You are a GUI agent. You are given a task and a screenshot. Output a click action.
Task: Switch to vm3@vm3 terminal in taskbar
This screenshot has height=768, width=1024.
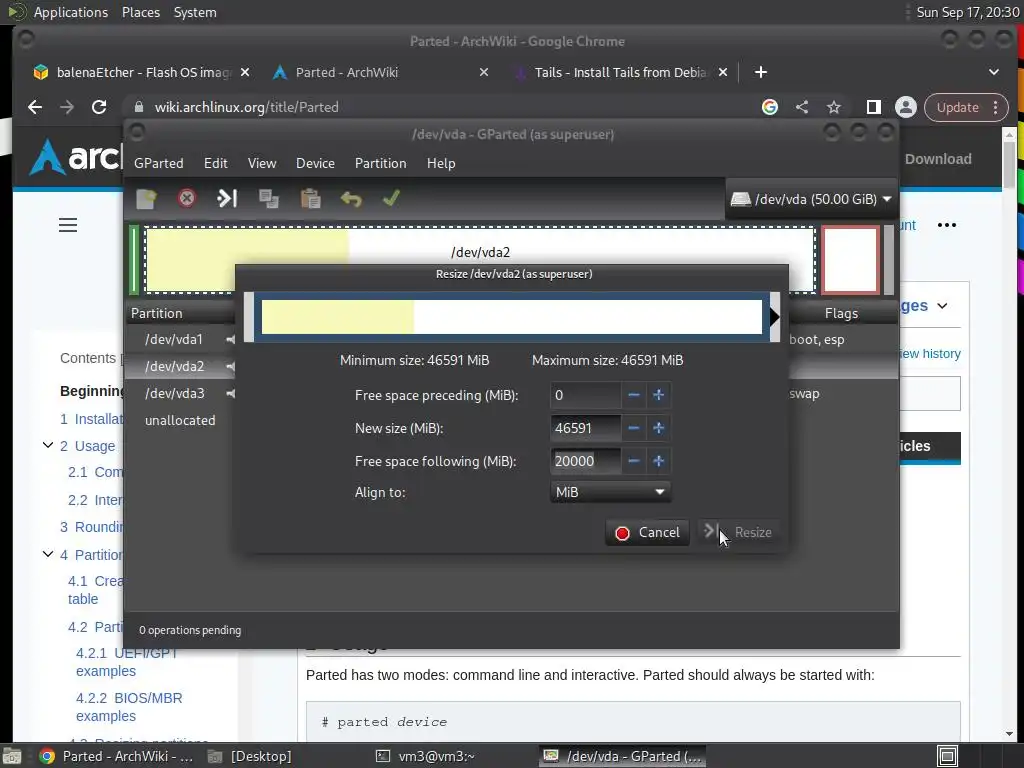coord(425,756)
